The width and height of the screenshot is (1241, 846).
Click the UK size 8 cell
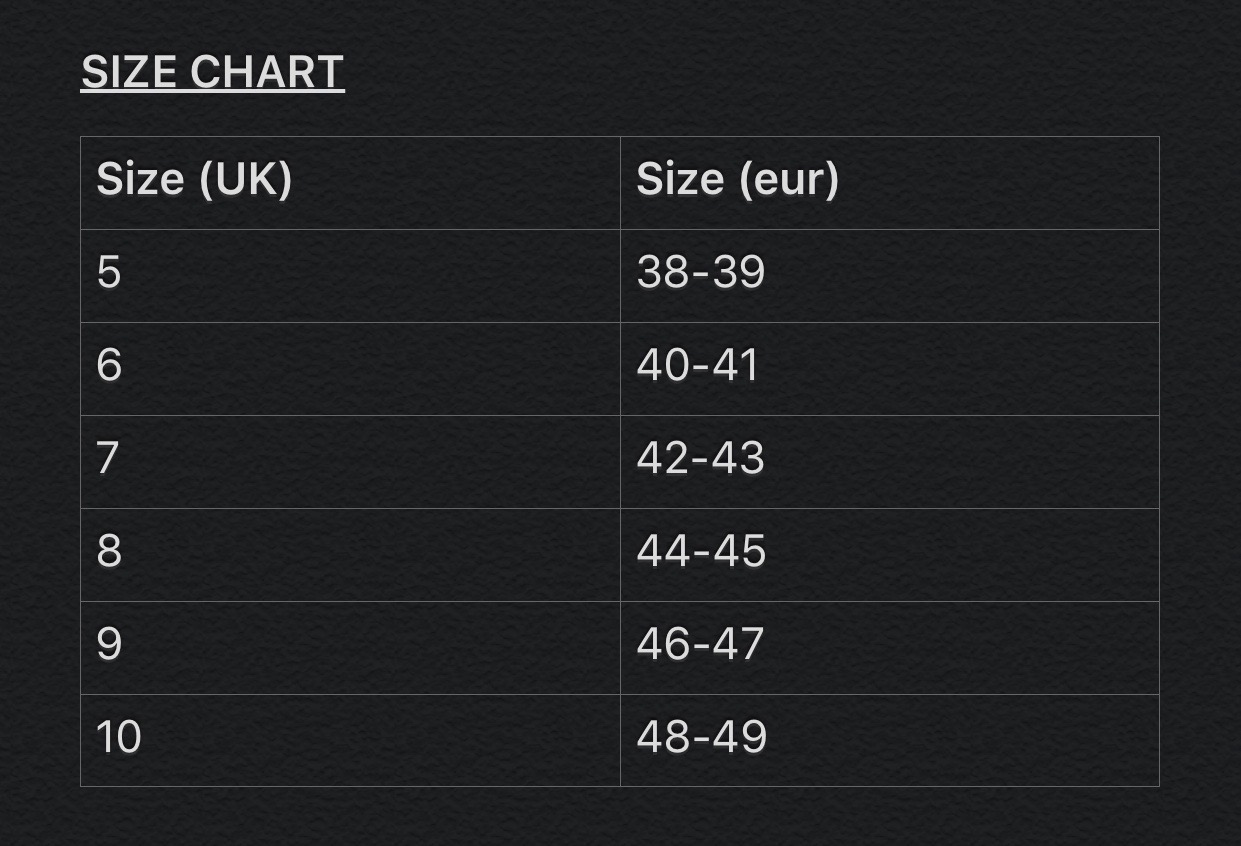[350, 555]
